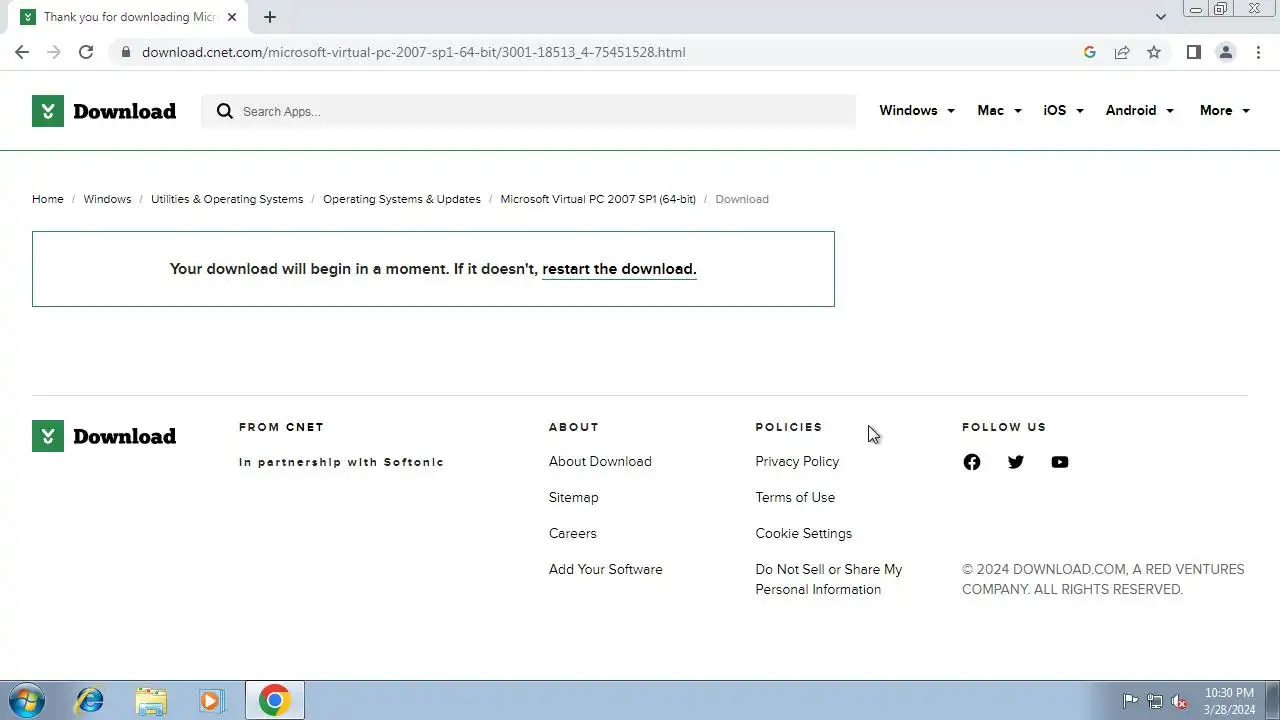Click the Action Center flag icon

click(1130, 701)
